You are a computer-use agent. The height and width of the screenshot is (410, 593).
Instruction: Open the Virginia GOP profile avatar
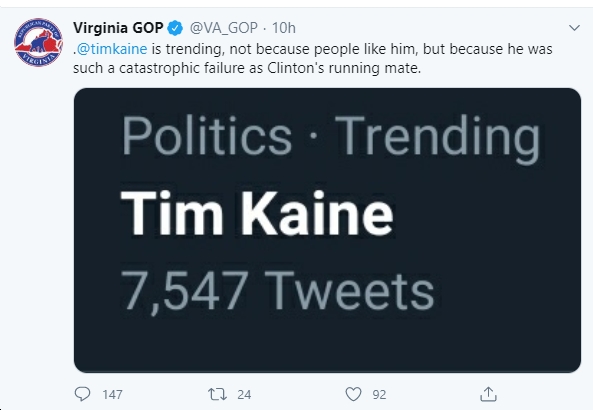click(x=38, y=42)
